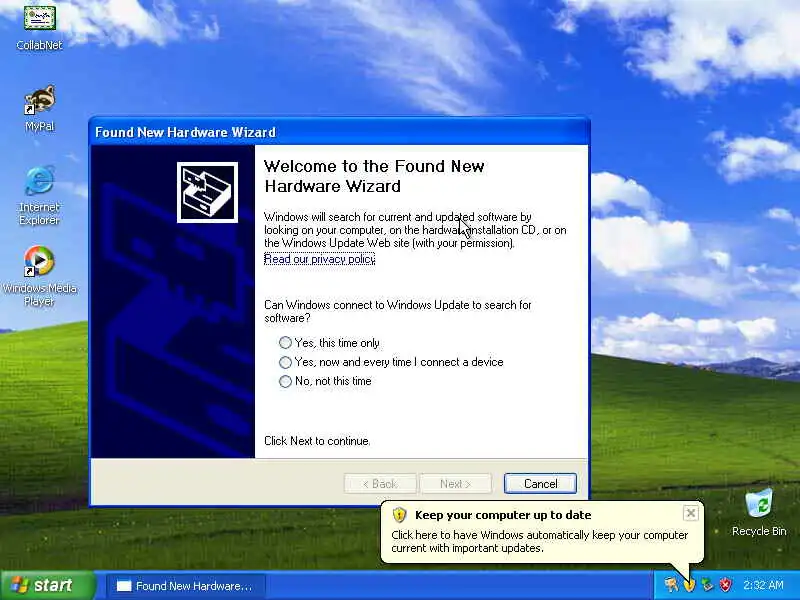Click the balloon text about automatic updates
Screen dimensions: 800x600
pos(539,541)
